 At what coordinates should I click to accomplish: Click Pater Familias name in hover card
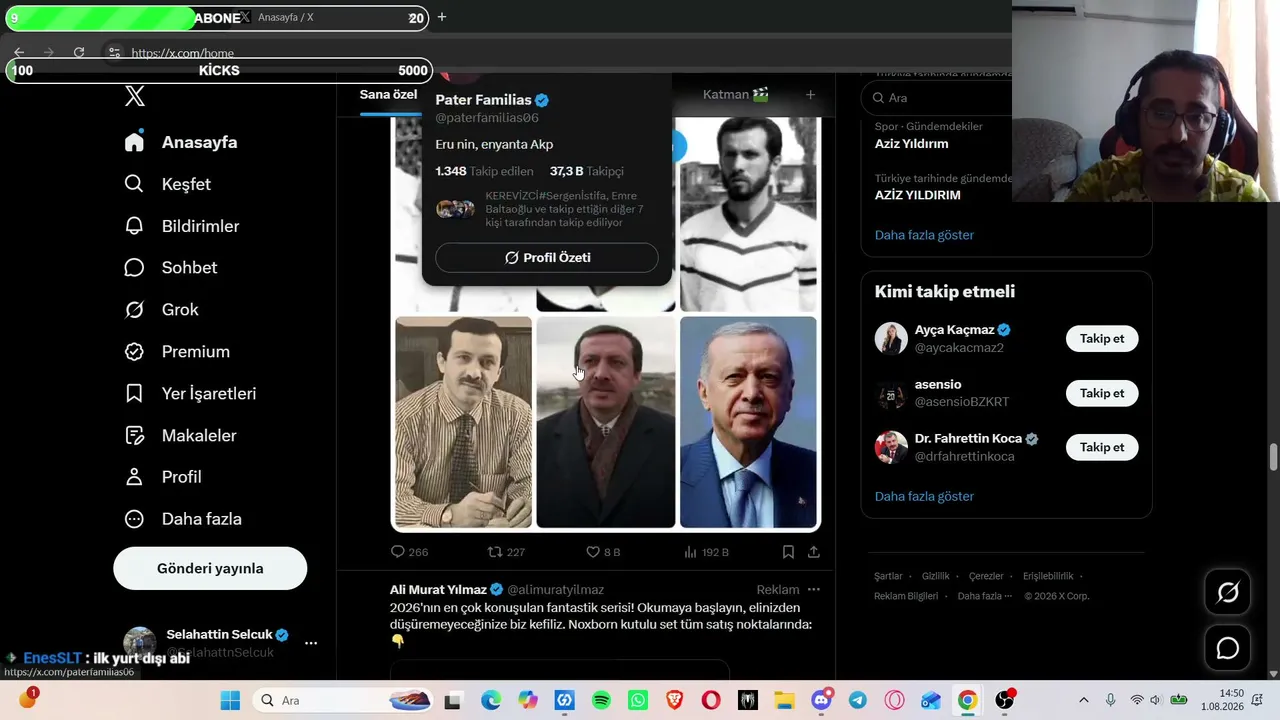click(x=483, y=100)
